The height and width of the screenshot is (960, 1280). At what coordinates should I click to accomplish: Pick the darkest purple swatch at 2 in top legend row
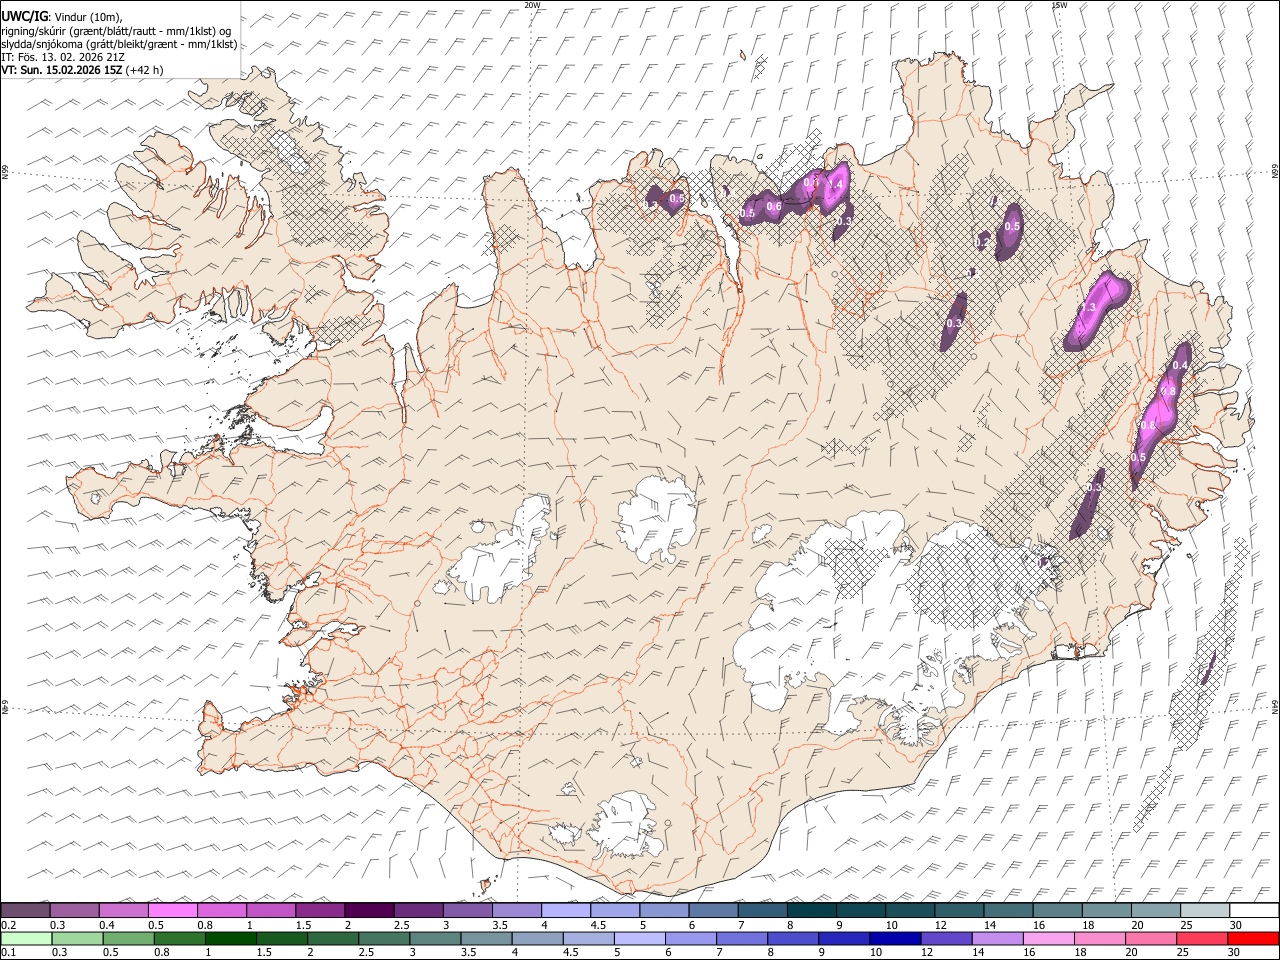[x=368, y=910]
